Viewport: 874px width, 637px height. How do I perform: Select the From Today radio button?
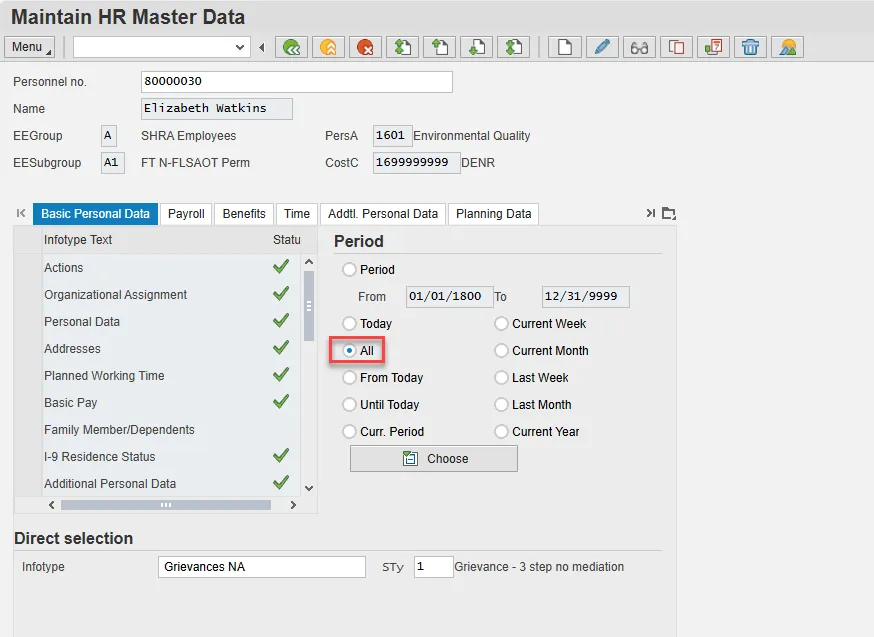349,378
